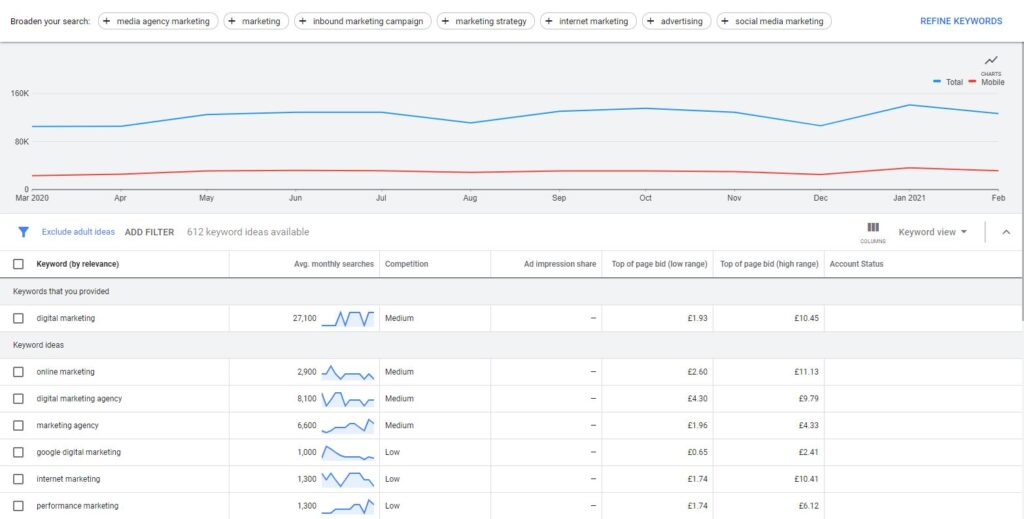This screenshot has height=519, width=1024.
Task: Click trend sparkline for 'performance marketing'
Action: coord(348,505)
